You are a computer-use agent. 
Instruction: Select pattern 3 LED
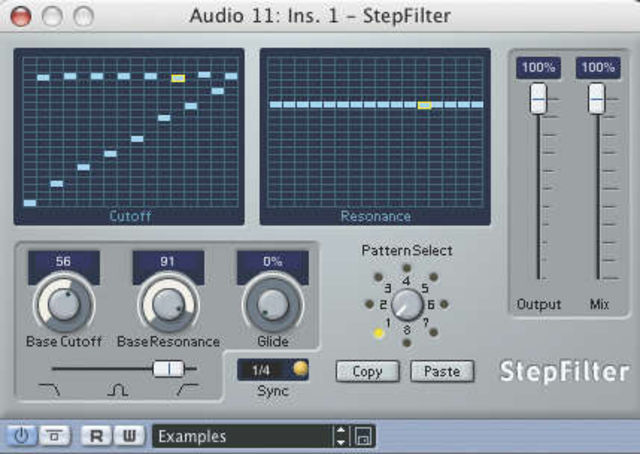pos(378,277)
